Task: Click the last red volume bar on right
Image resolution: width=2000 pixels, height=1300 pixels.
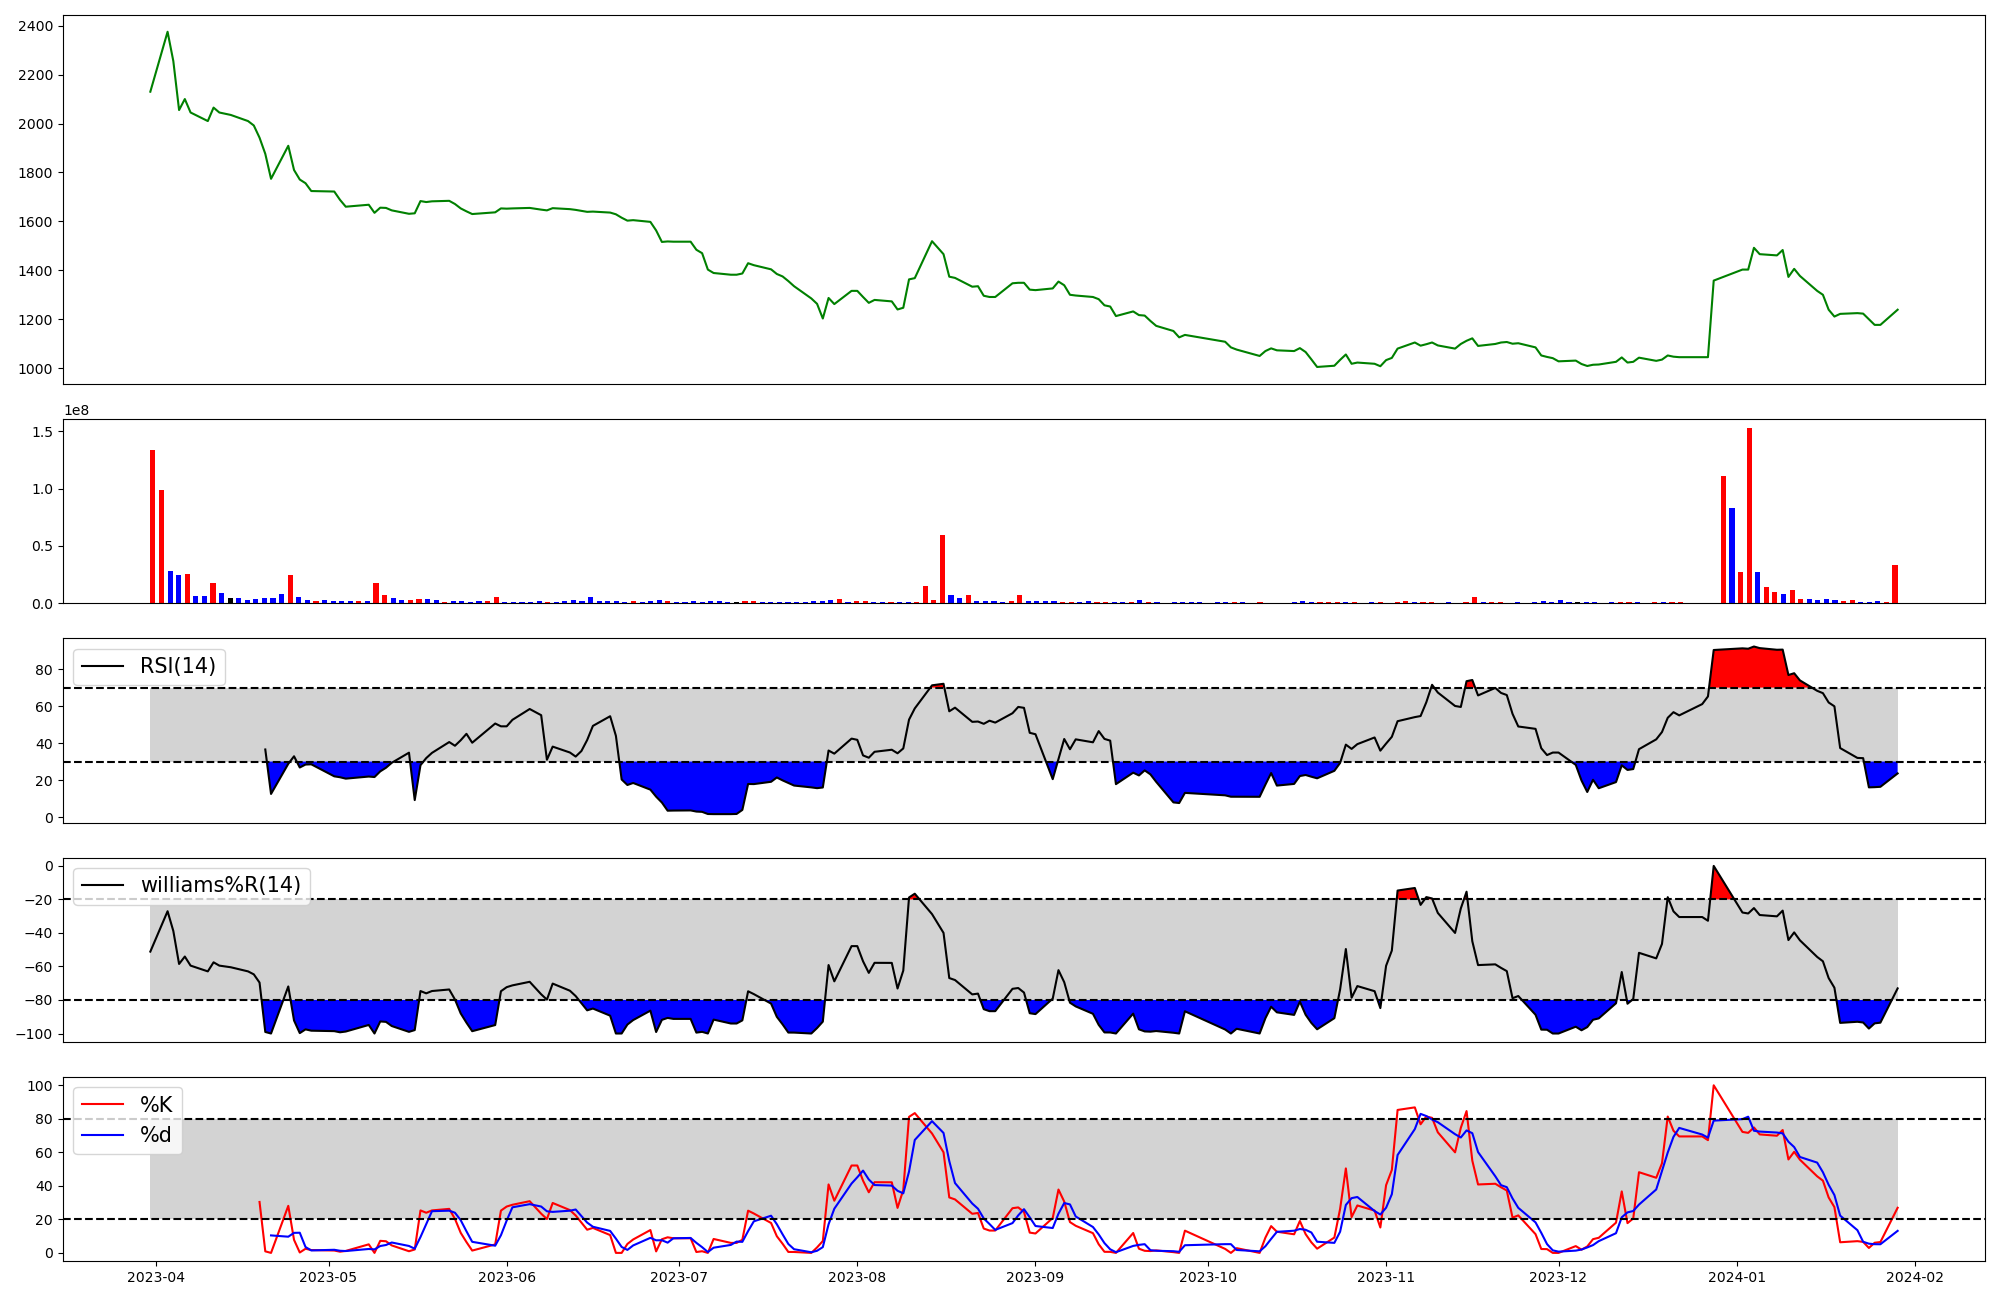Action: coord(1894,584)
